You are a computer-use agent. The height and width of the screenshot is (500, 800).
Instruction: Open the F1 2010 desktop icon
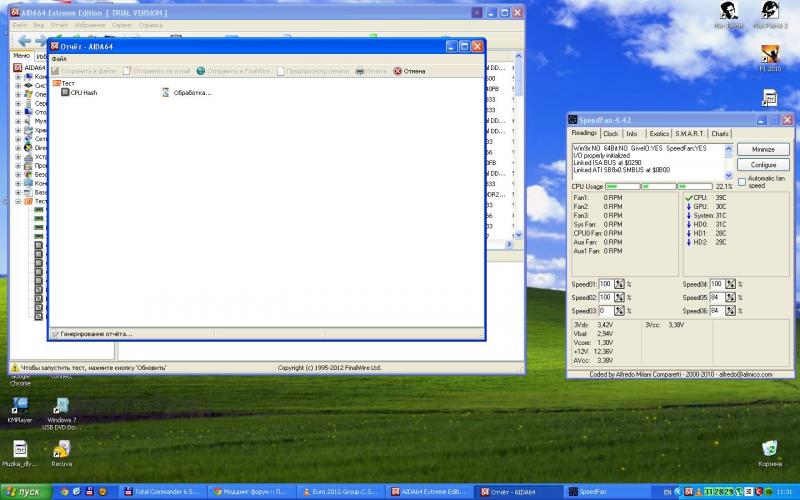click(770, 58)
